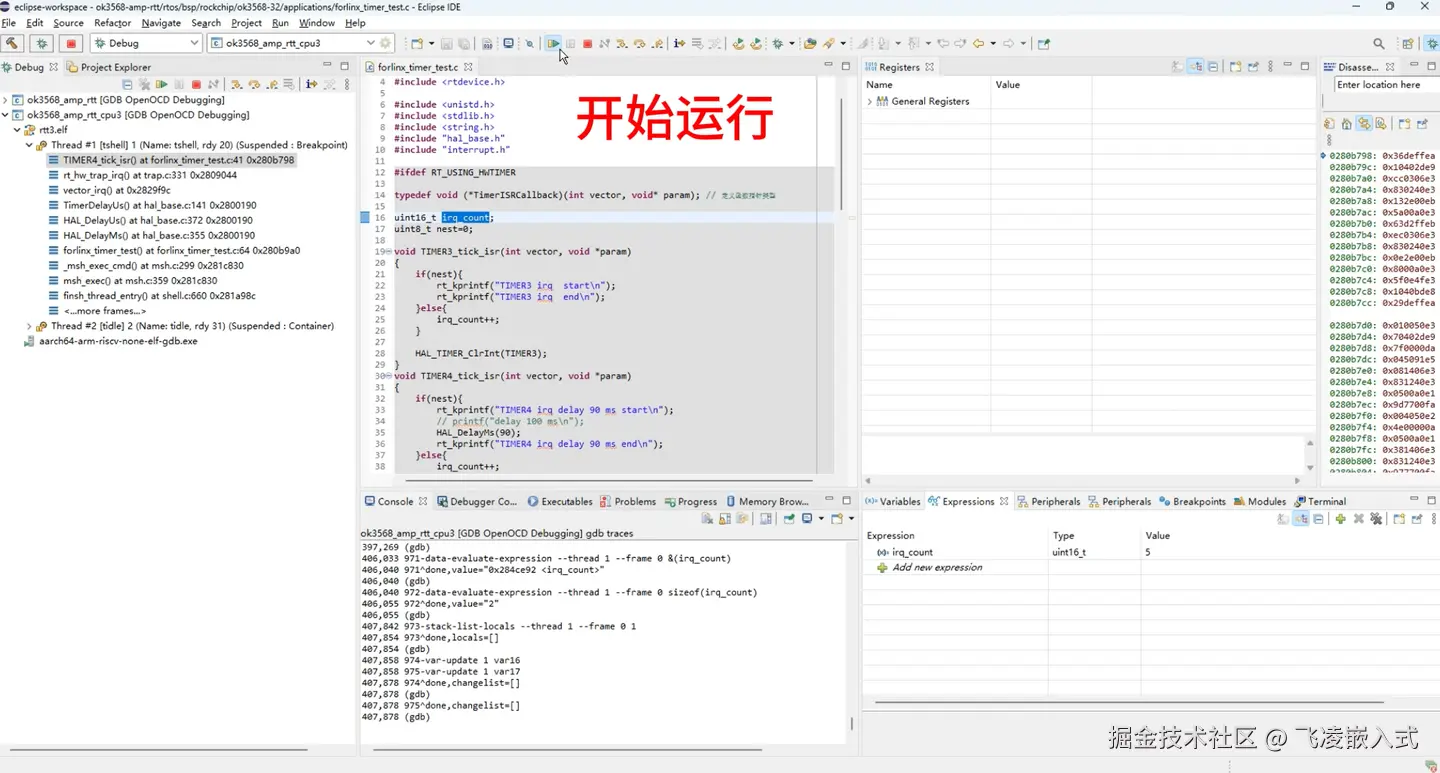Toggle instruction stepping in the Debug view toolbar

pos(311,84)
